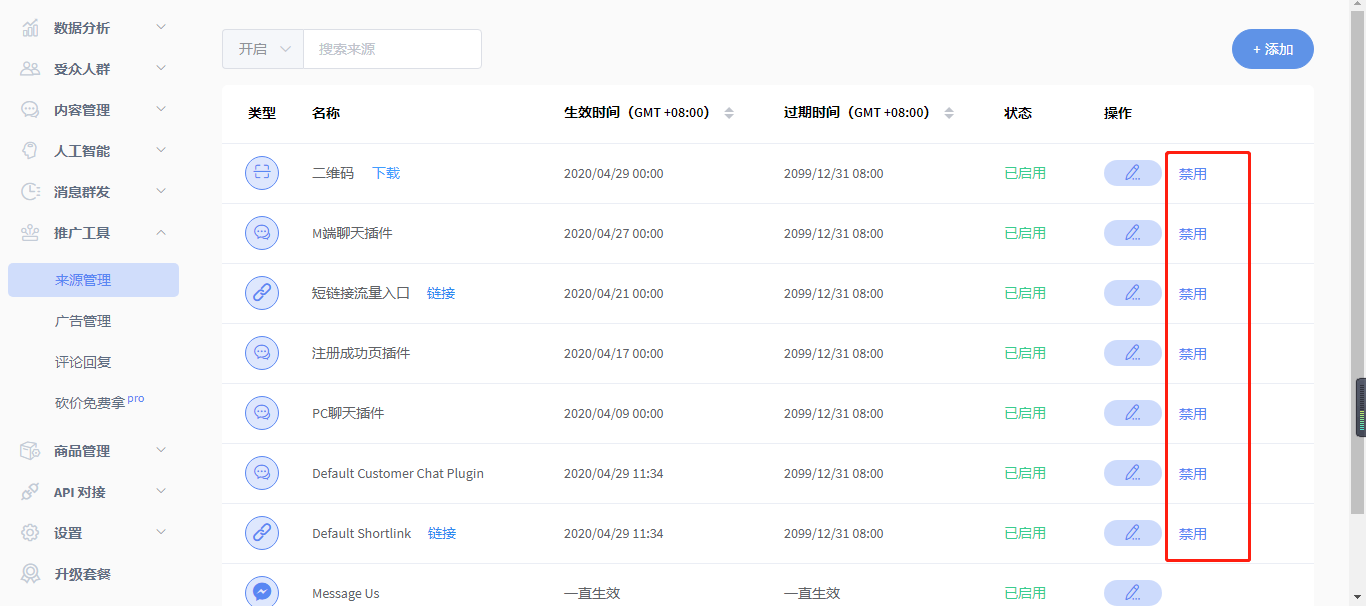
Task: Click the 内容管理 chat bubble sidebar icon
Action: [30, 110]
